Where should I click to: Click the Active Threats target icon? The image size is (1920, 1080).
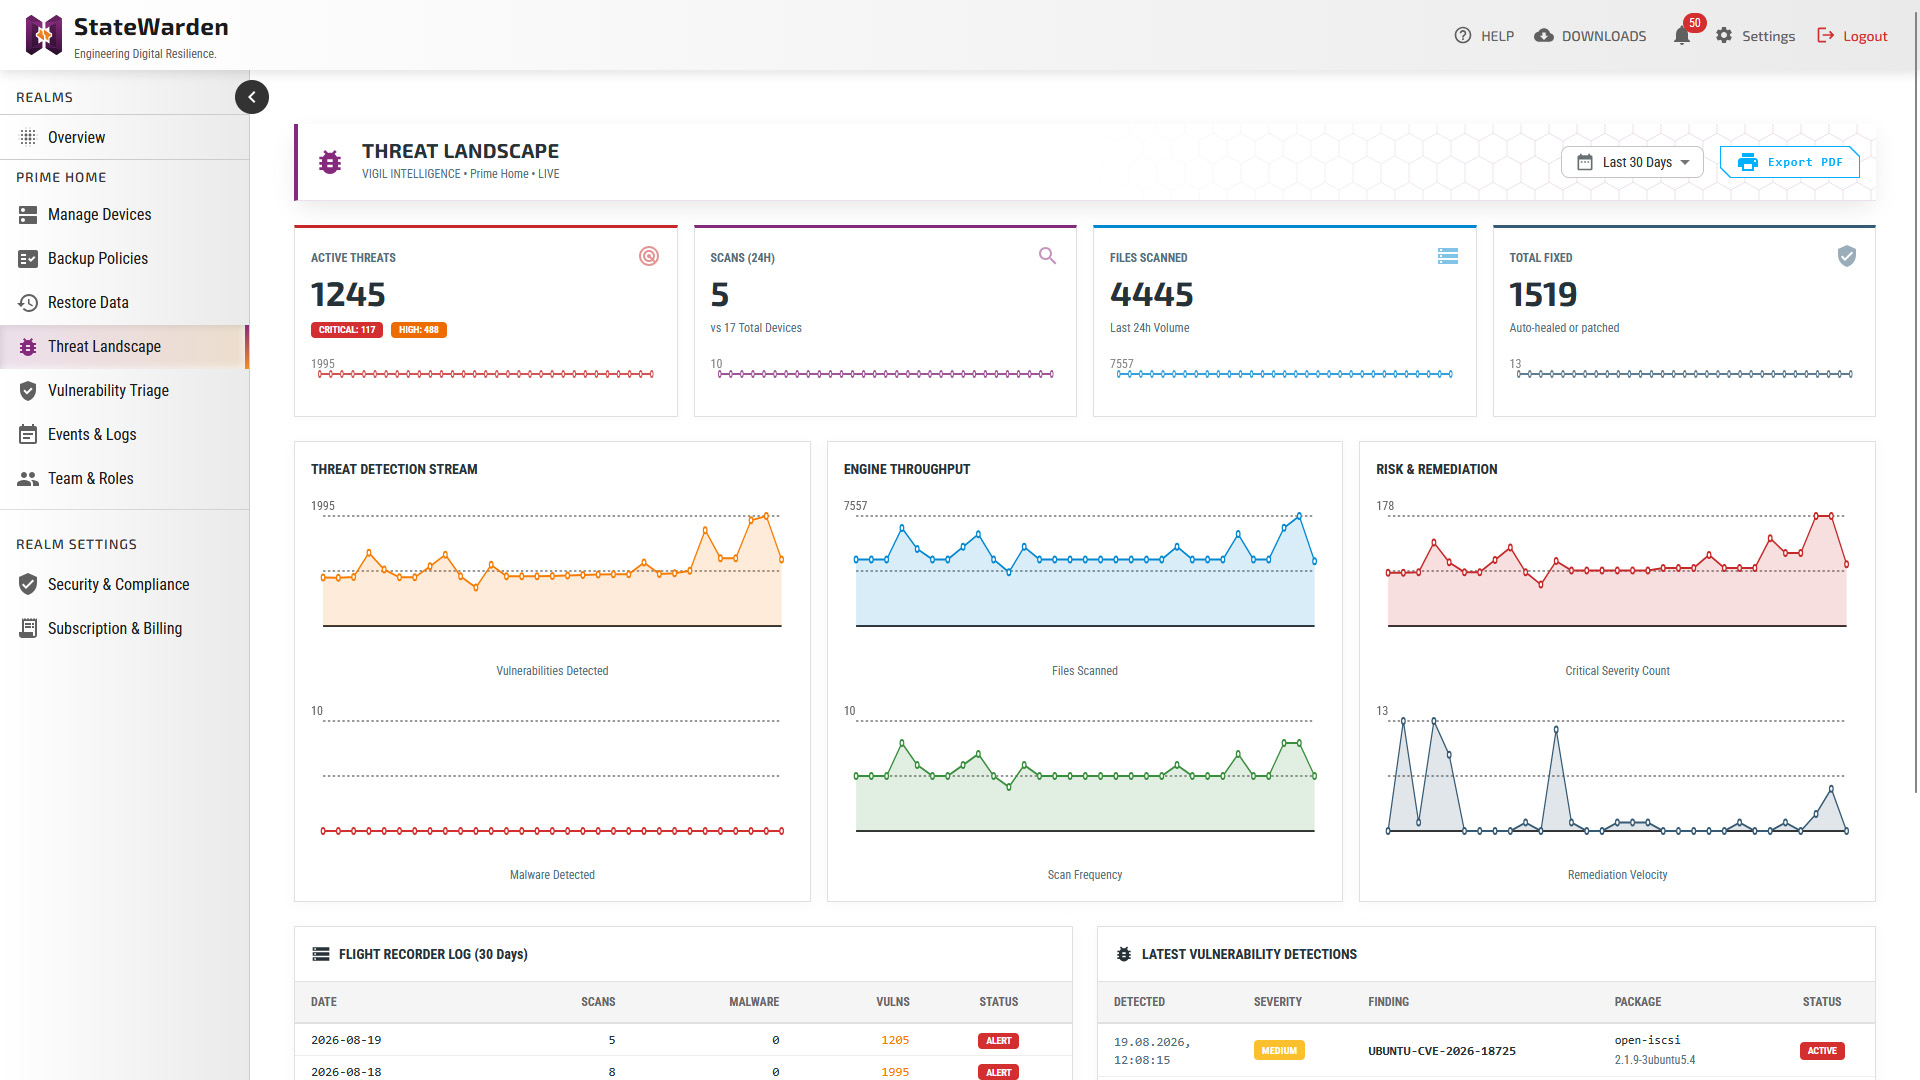click(x=649, y=256)
